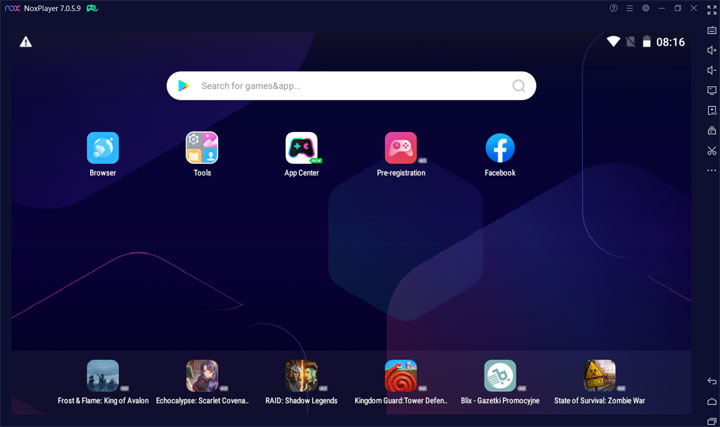Click the Echocalypse: Scarlet Covenant icon
Screen dimensions: 720x427
click(202, 376)
